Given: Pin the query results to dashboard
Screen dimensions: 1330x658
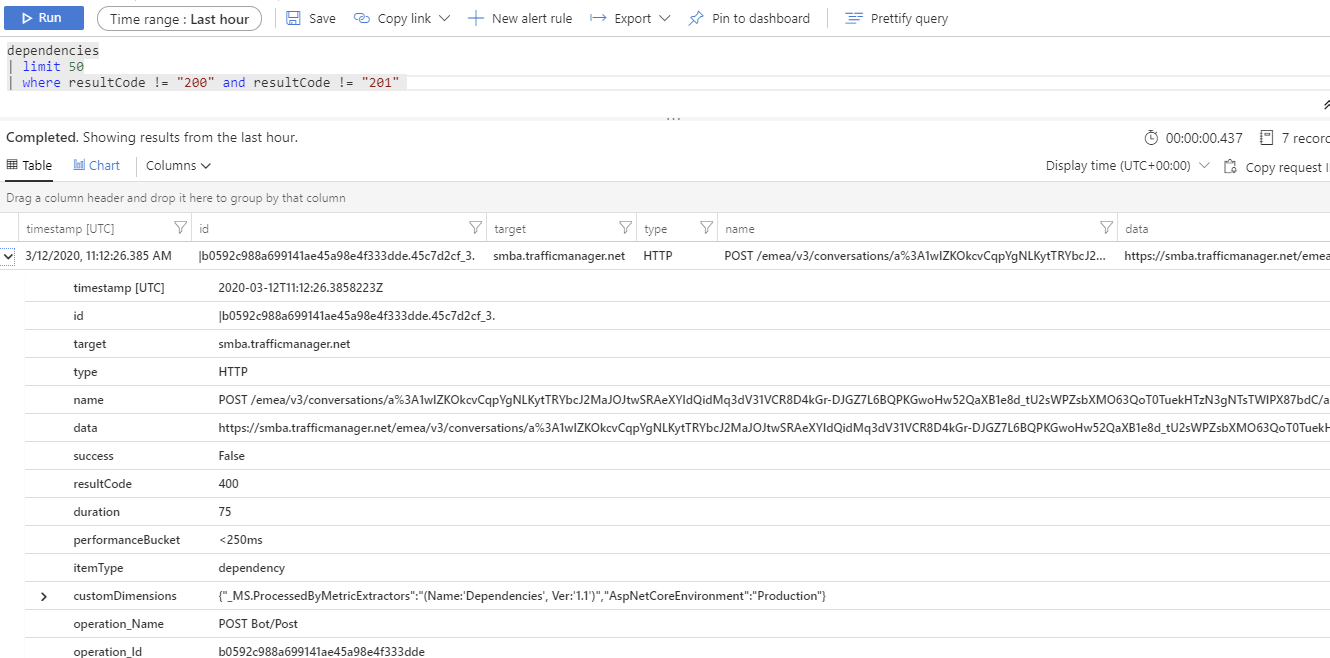Looking at the screenshot, I should click(749, 17).
